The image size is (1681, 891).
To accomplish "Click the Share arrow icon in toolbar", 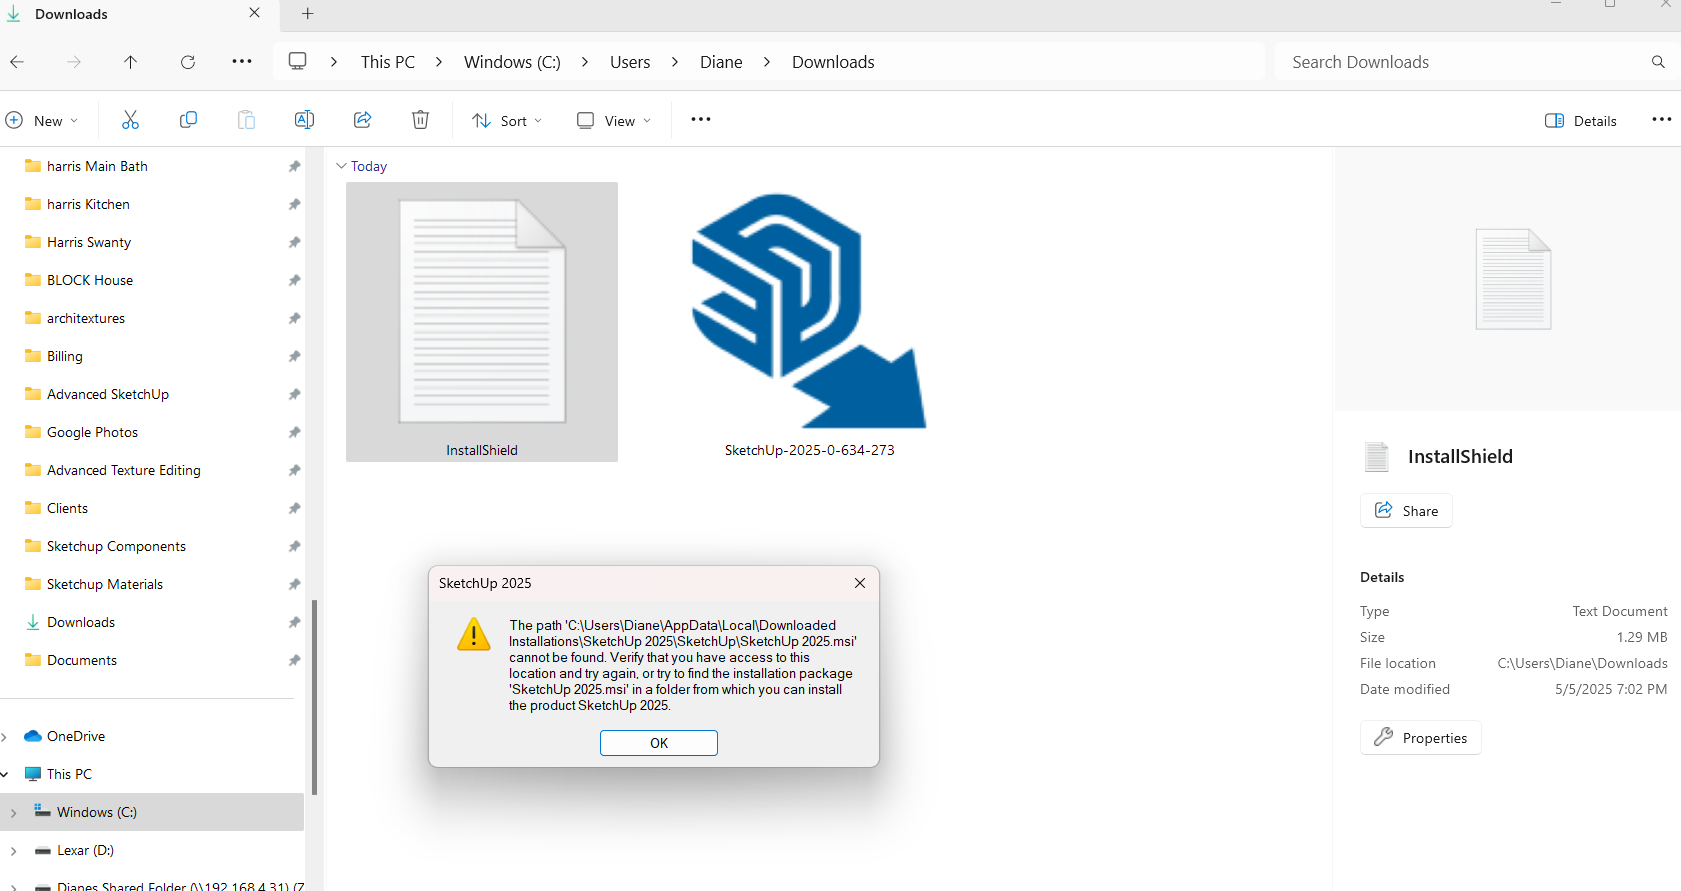I will tap(362, 120).
